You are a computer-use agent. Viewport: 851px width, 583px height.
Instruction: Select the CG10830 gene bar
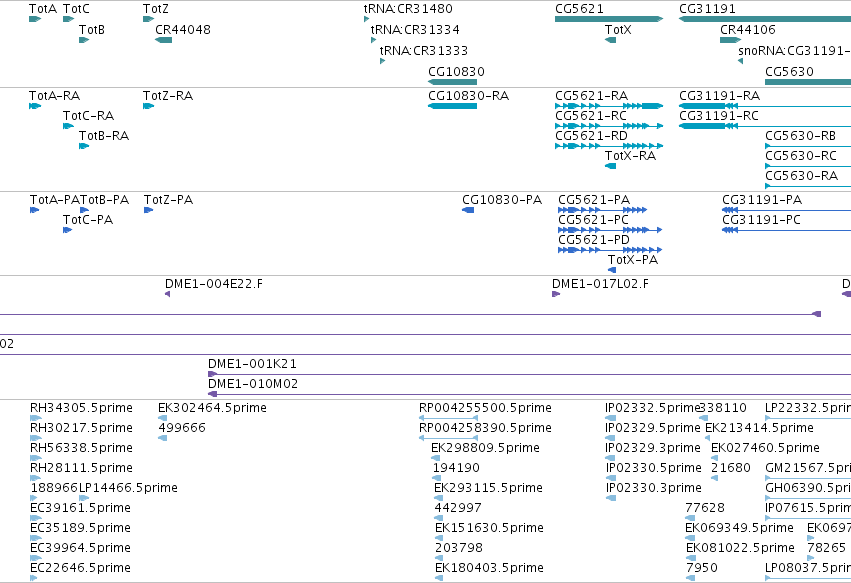click(453, 82)
